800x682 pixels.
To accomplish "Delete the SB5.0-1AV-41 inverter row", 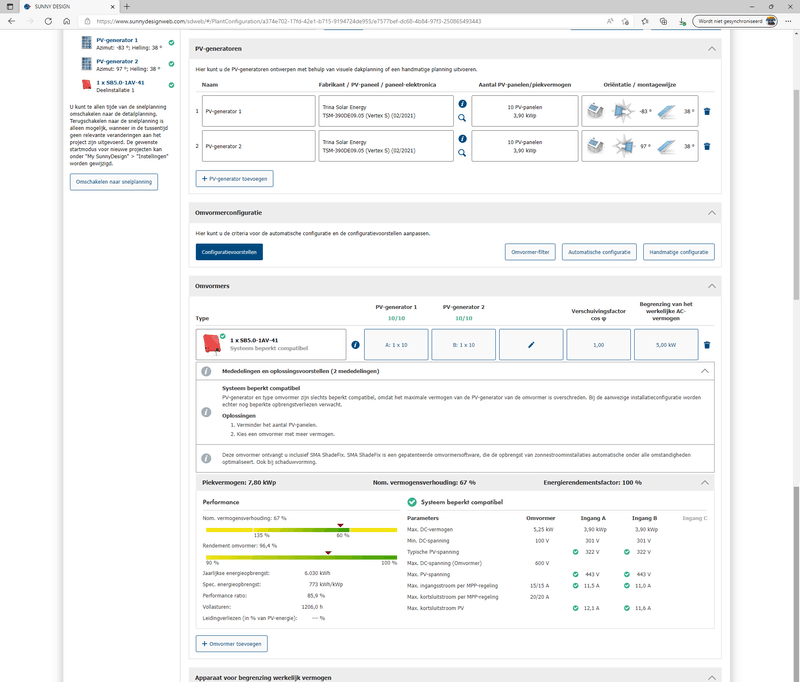I will point(707,345).
